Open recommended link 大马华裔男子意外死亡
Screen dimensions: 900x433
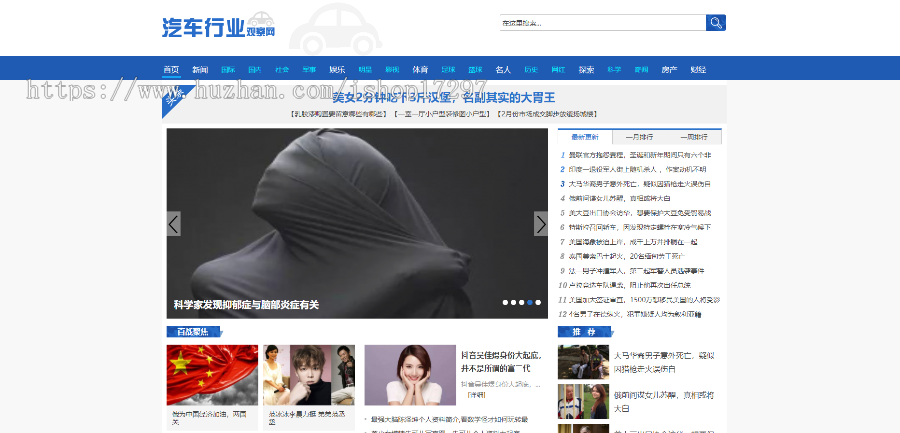point(664,362)
